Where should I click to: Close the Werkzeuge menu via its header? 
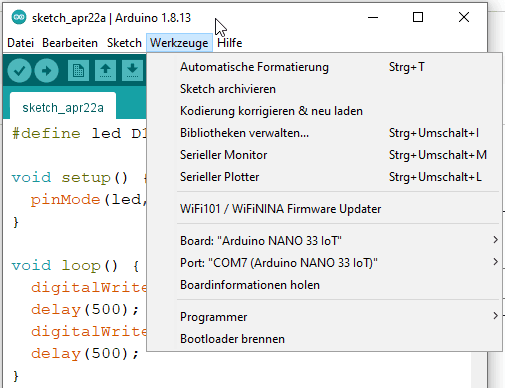pyautogui.click(x=179, y=43)
